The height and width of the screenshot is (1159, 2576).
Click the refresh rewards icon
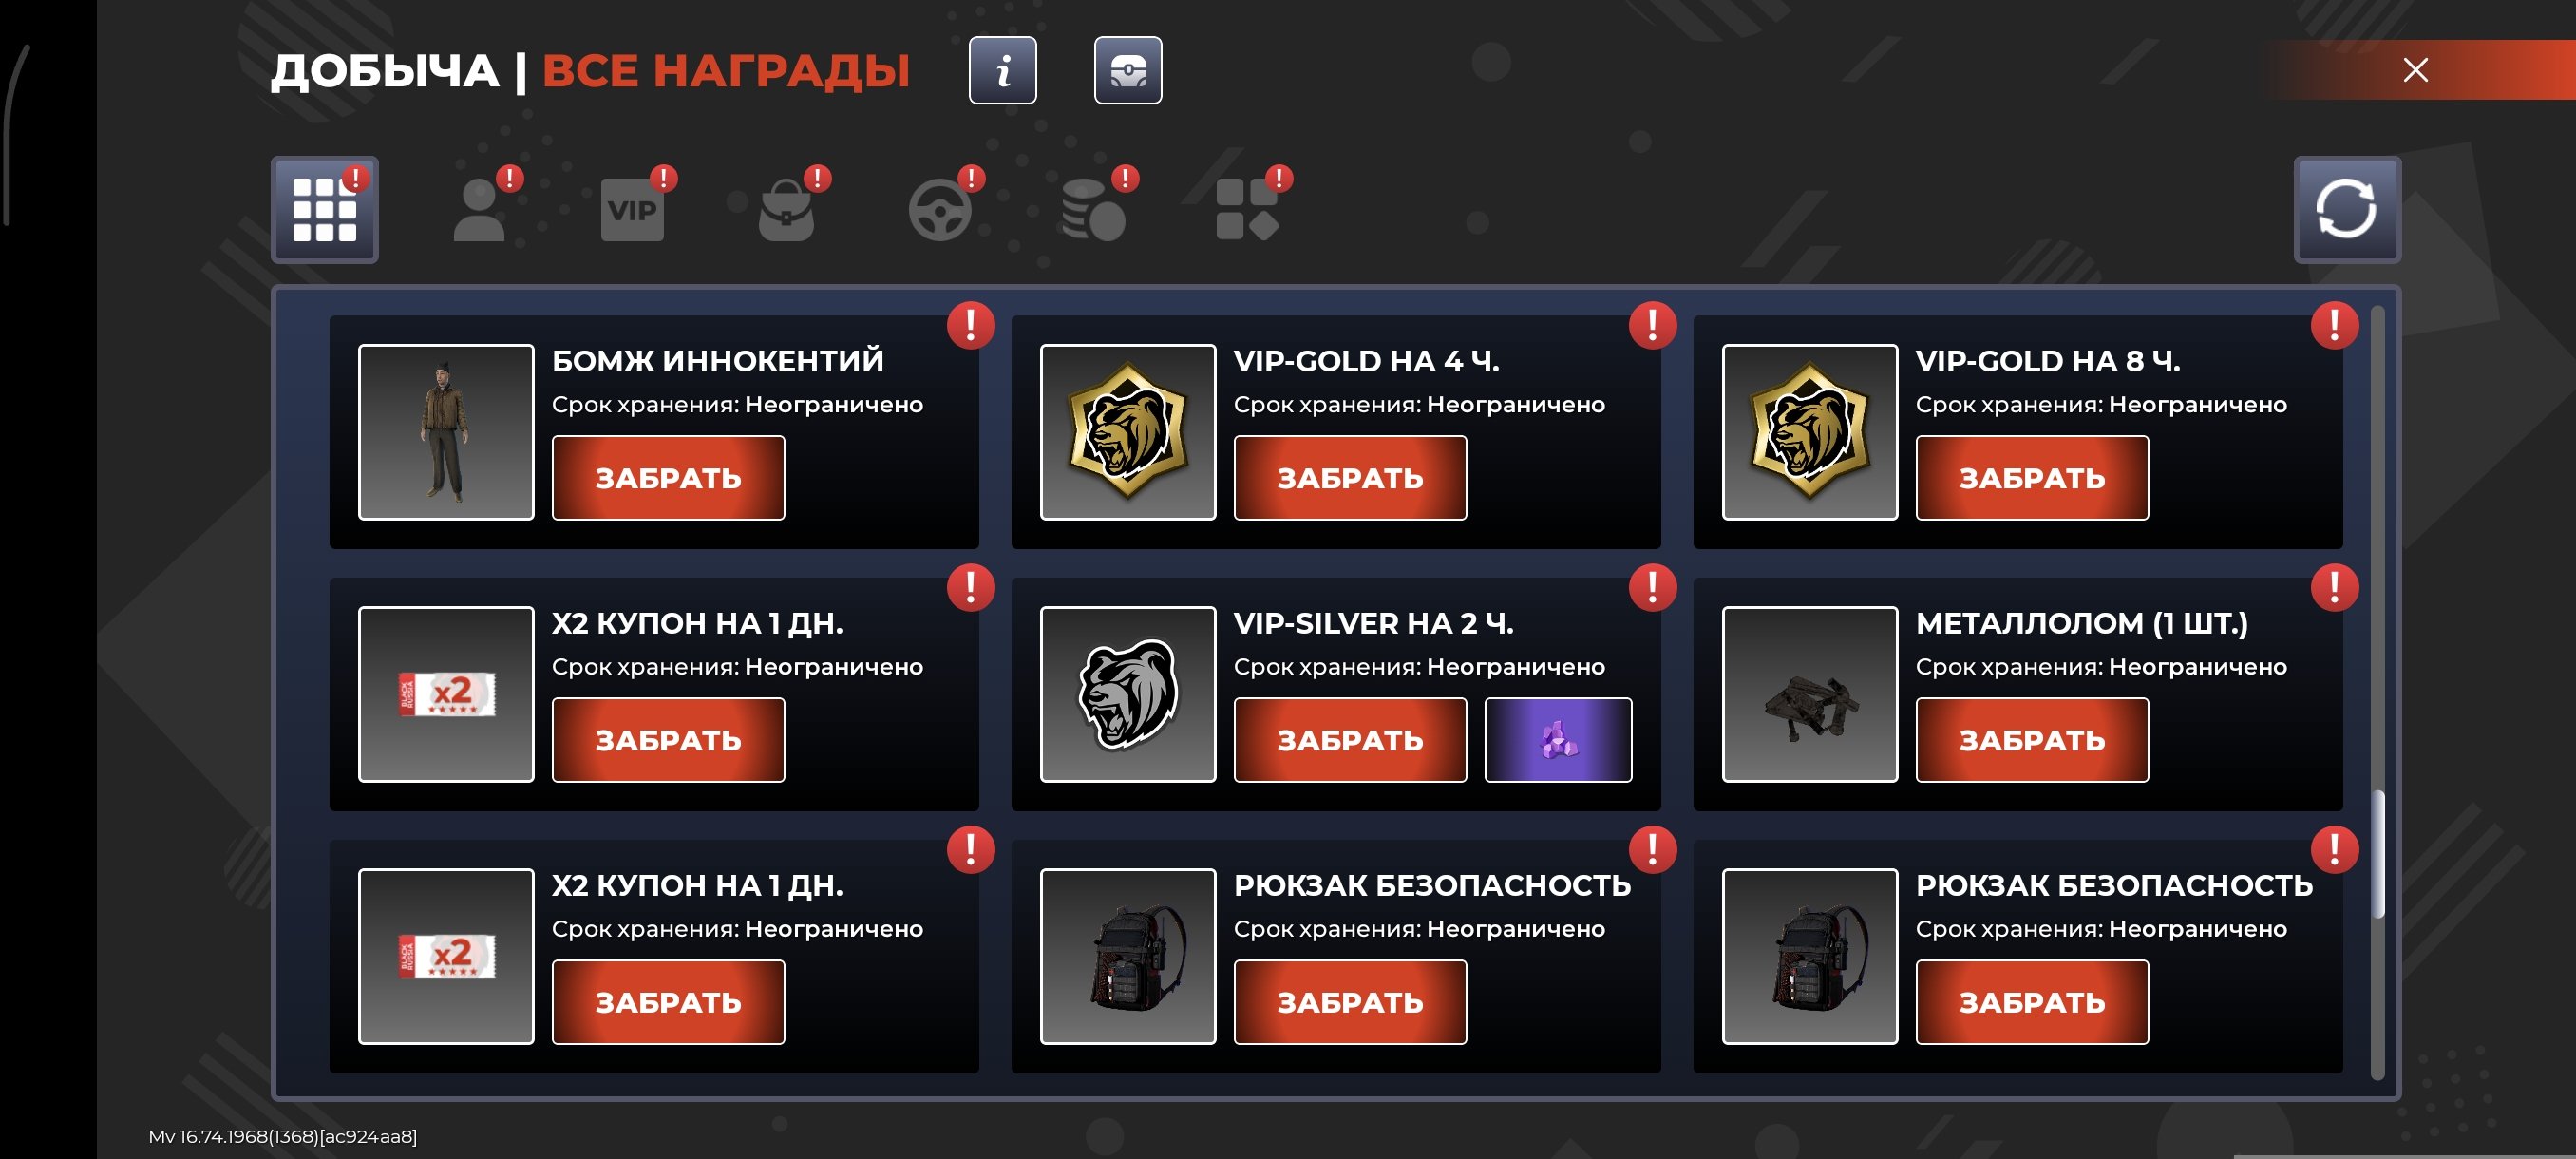(x=2346, y=209)
